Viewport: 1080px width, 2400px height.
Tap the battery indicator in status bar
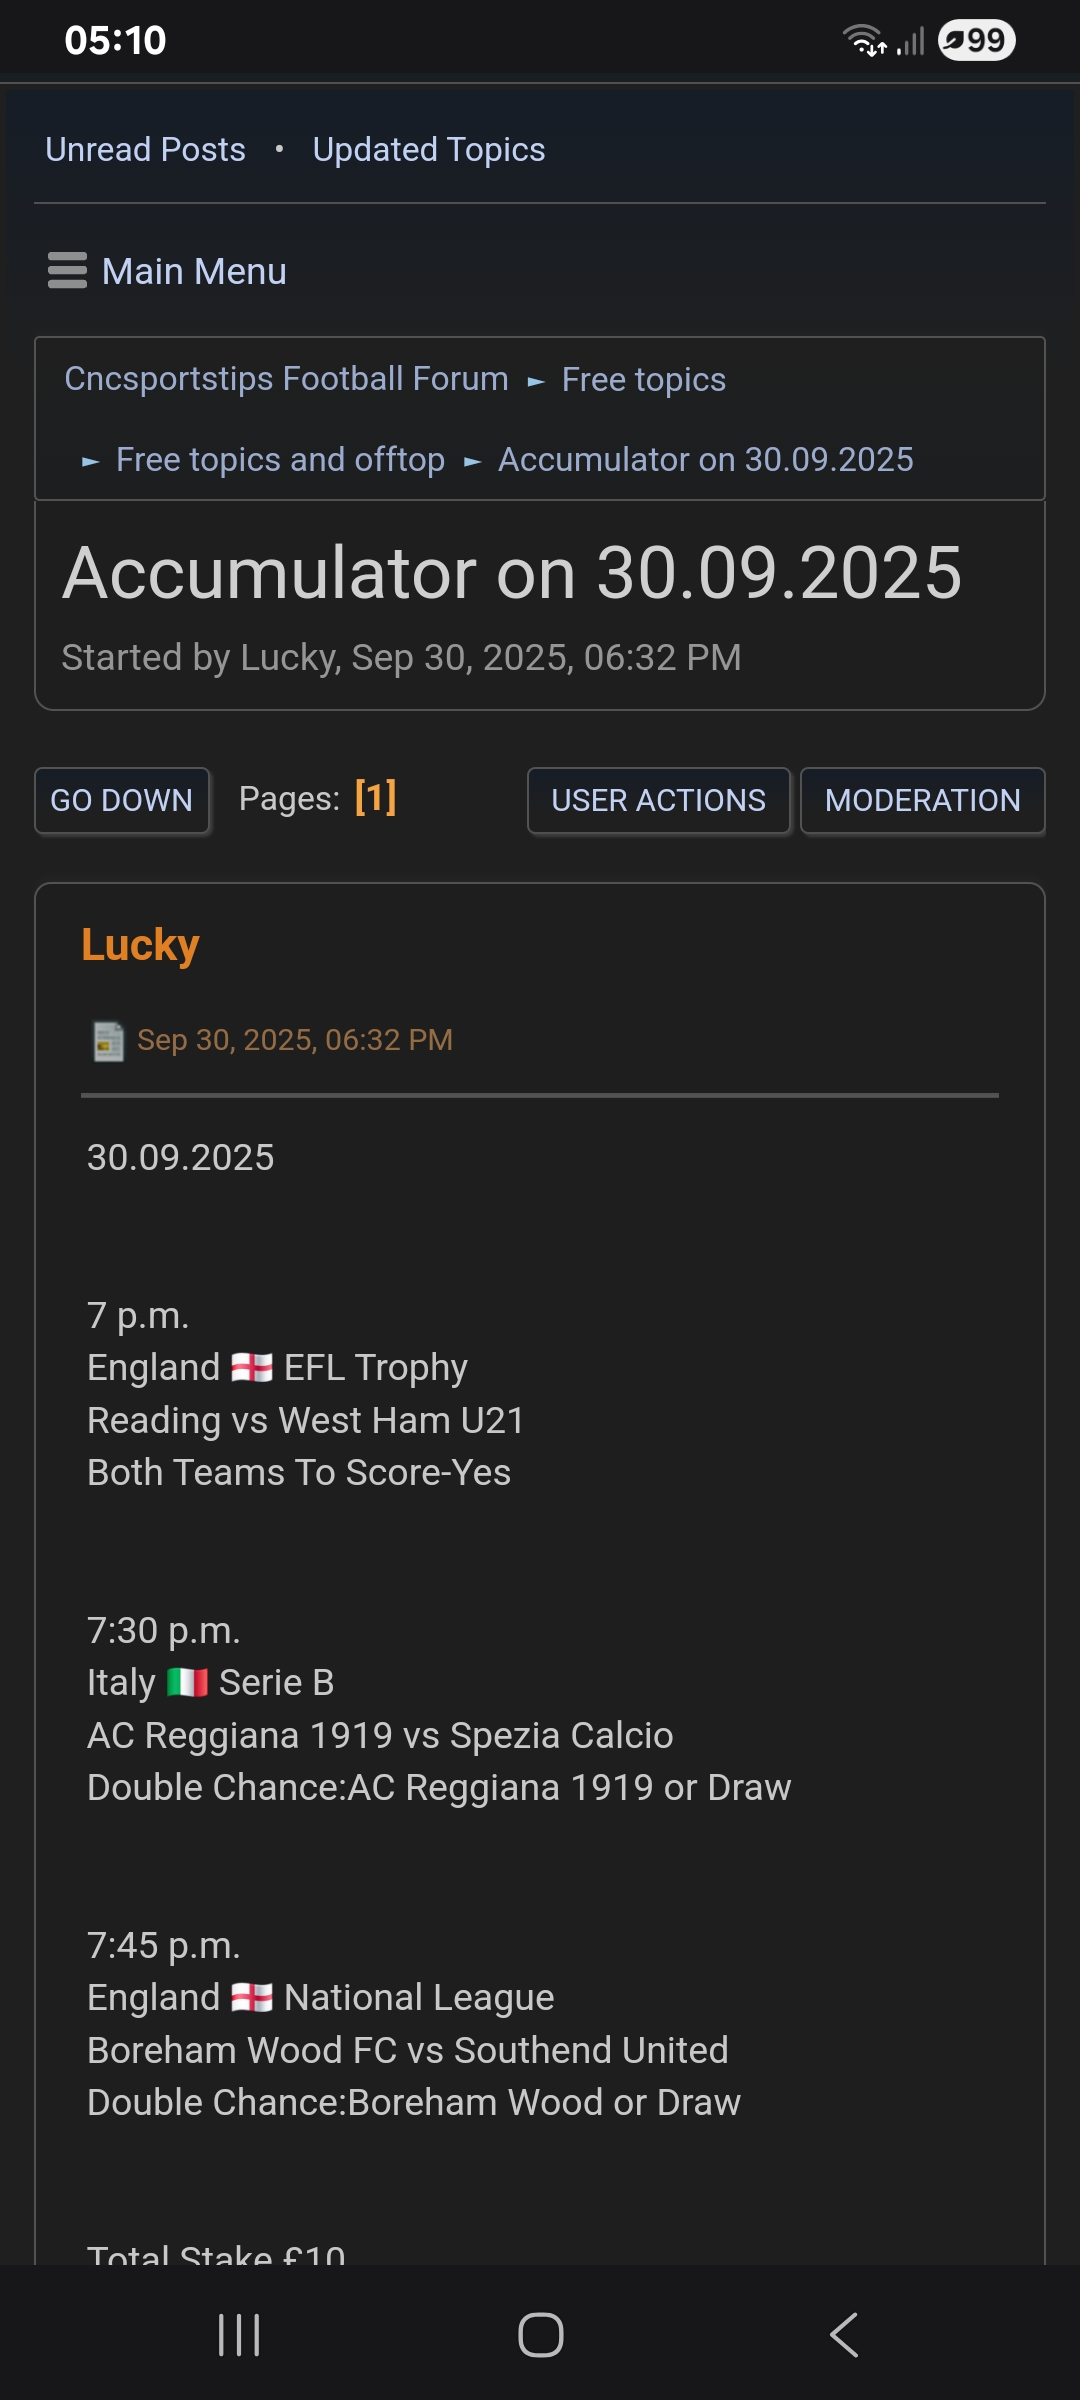pos(976,41)
